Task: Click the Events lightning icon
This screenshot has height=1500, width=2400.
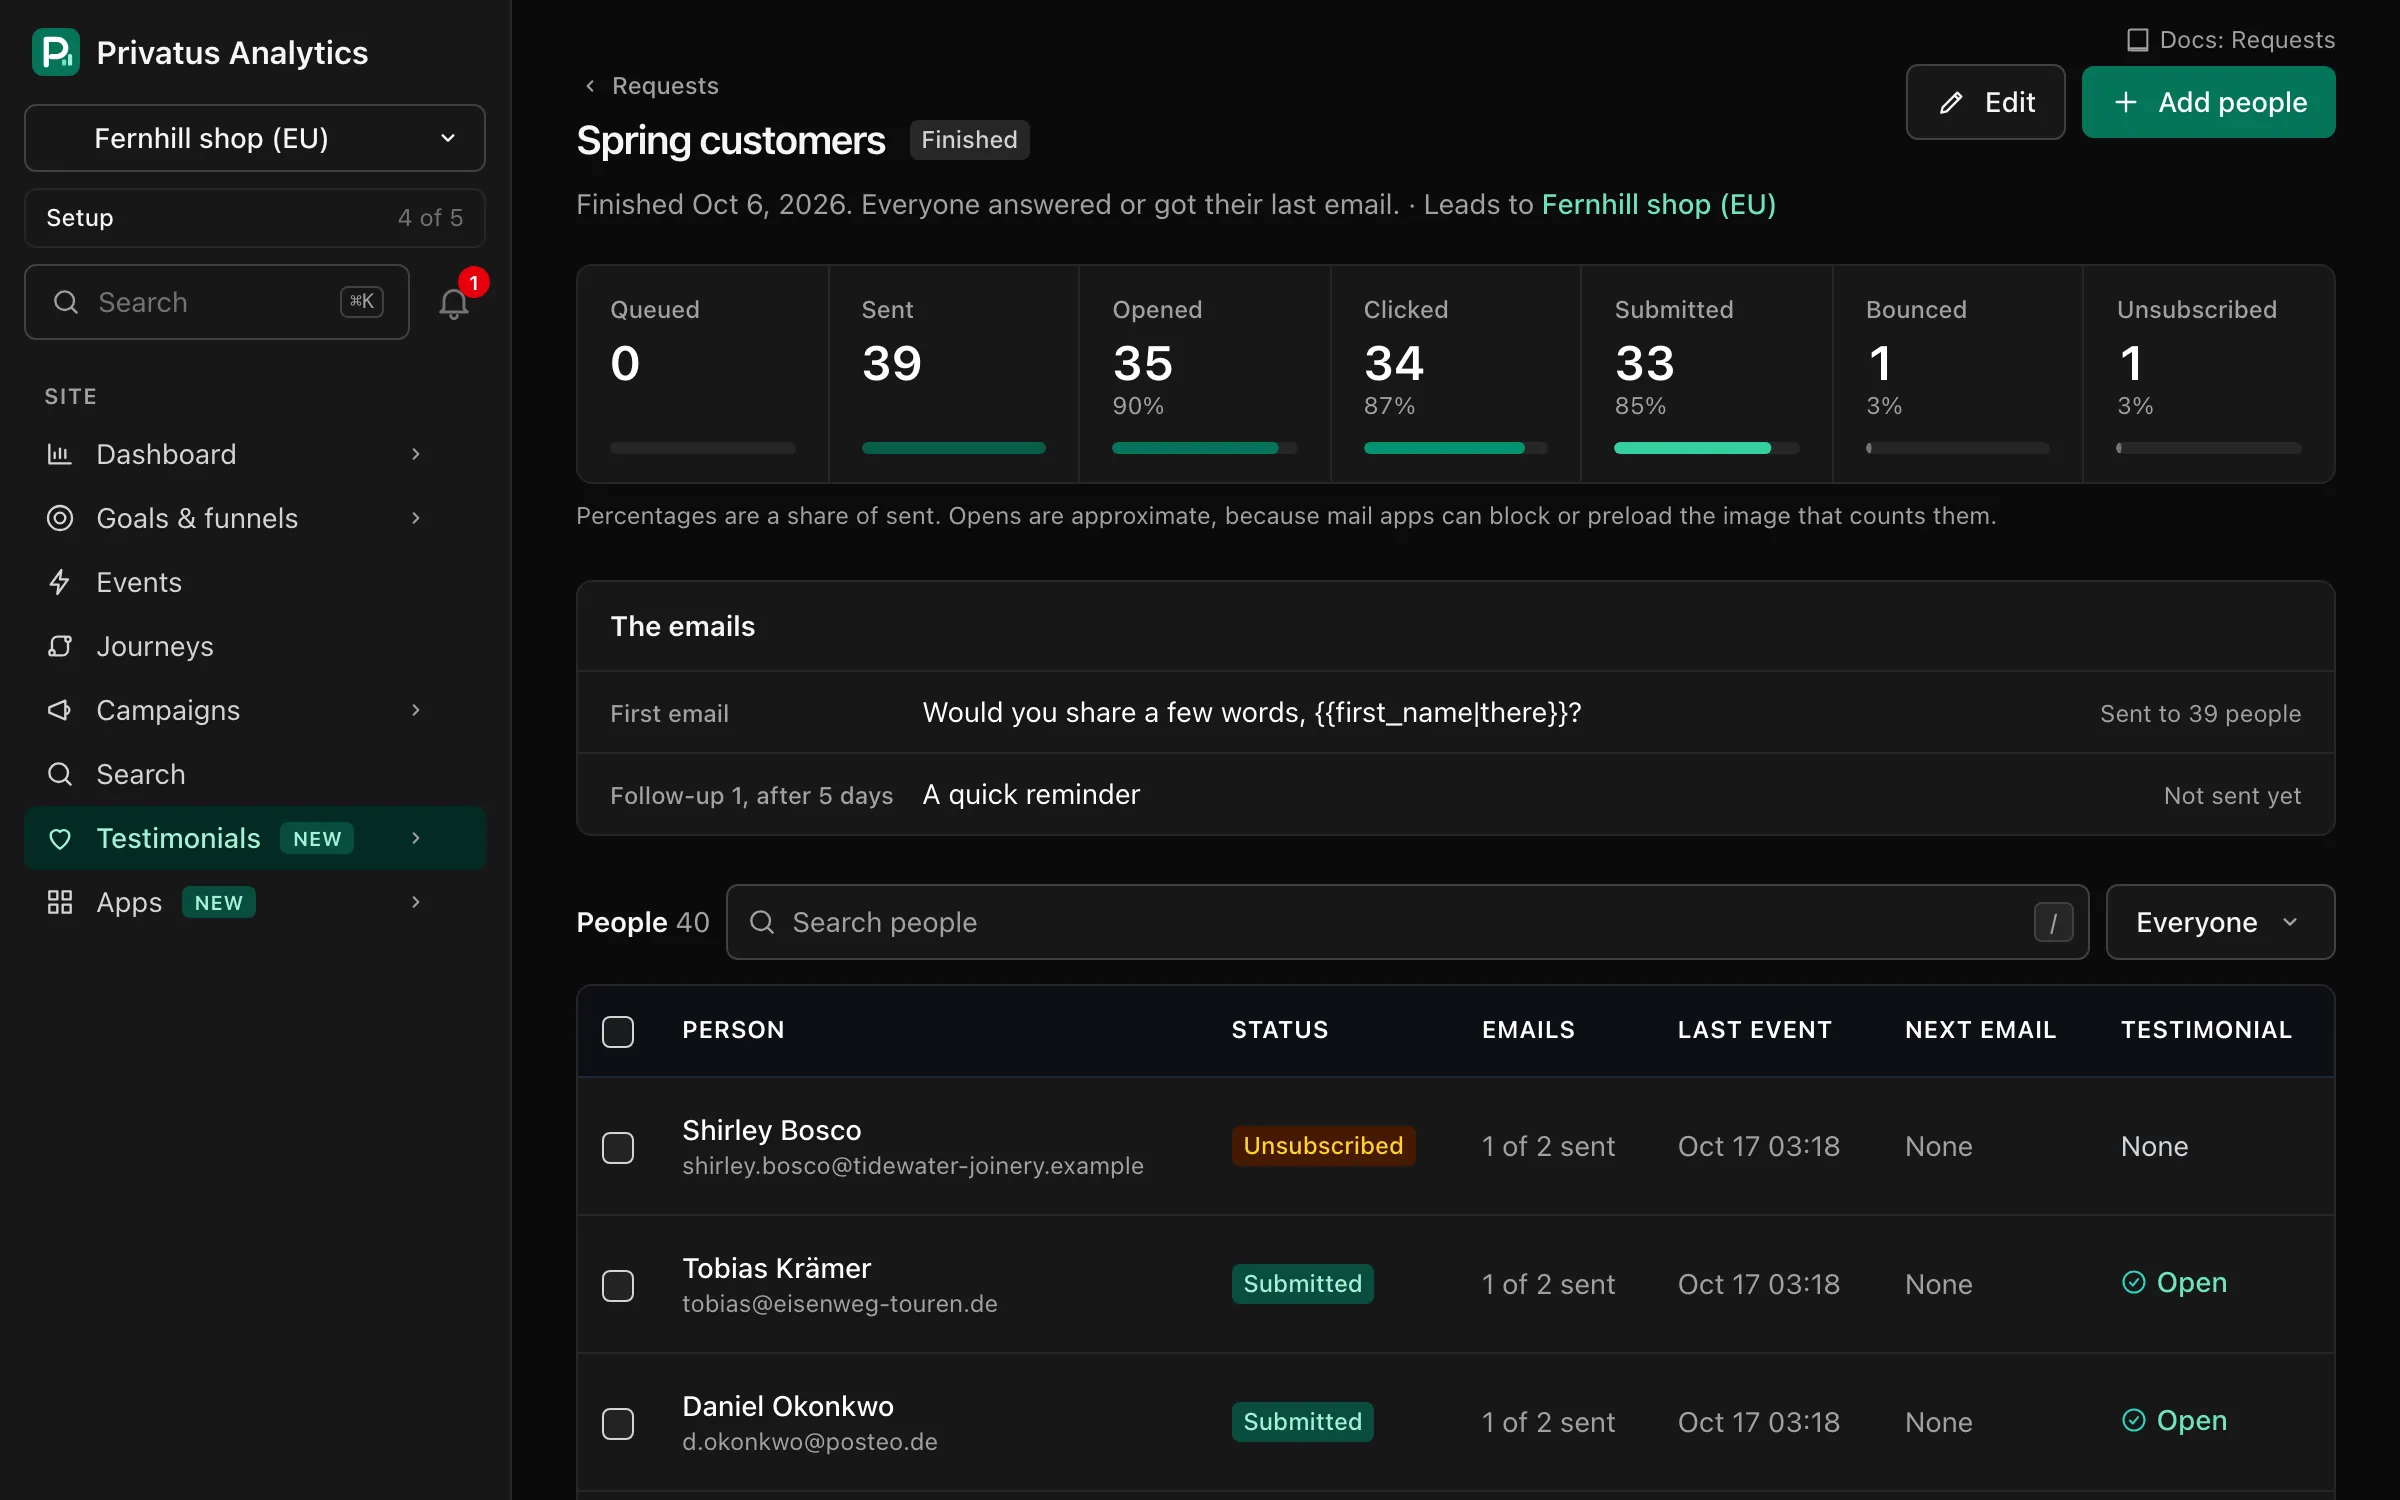Action: pos(60,582)
